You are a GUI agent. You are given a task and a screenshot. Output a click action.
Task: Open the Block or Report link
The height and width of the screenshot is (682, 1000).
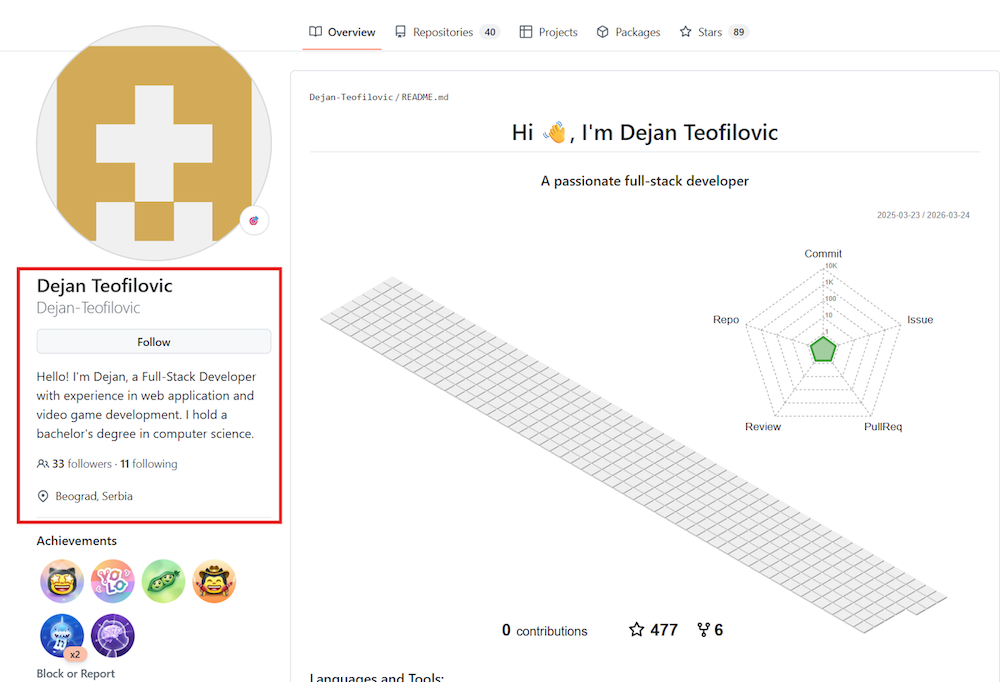pos(75,673)
